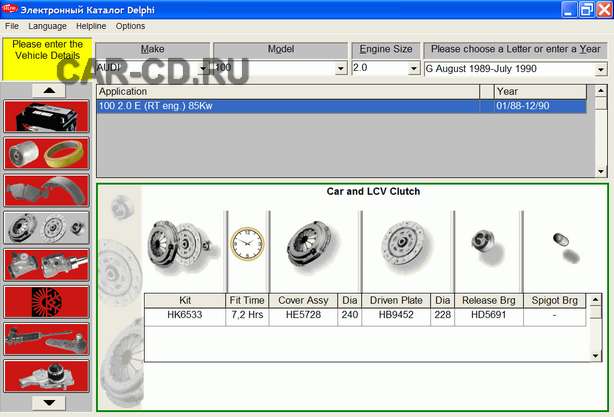Click driven plate diameter value 228
The width and height of the screenshot is (614, 417).
coord(442,315)
